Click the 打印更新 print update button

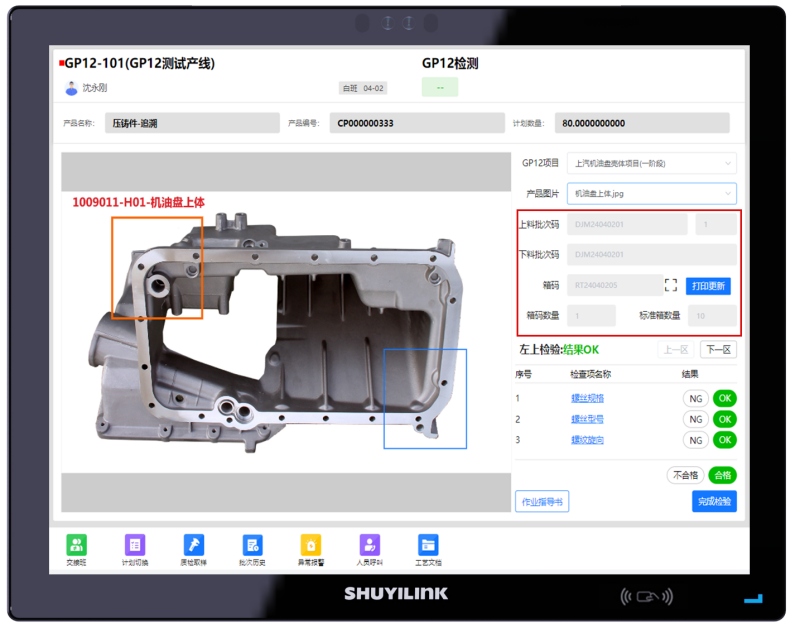[708, 286]
